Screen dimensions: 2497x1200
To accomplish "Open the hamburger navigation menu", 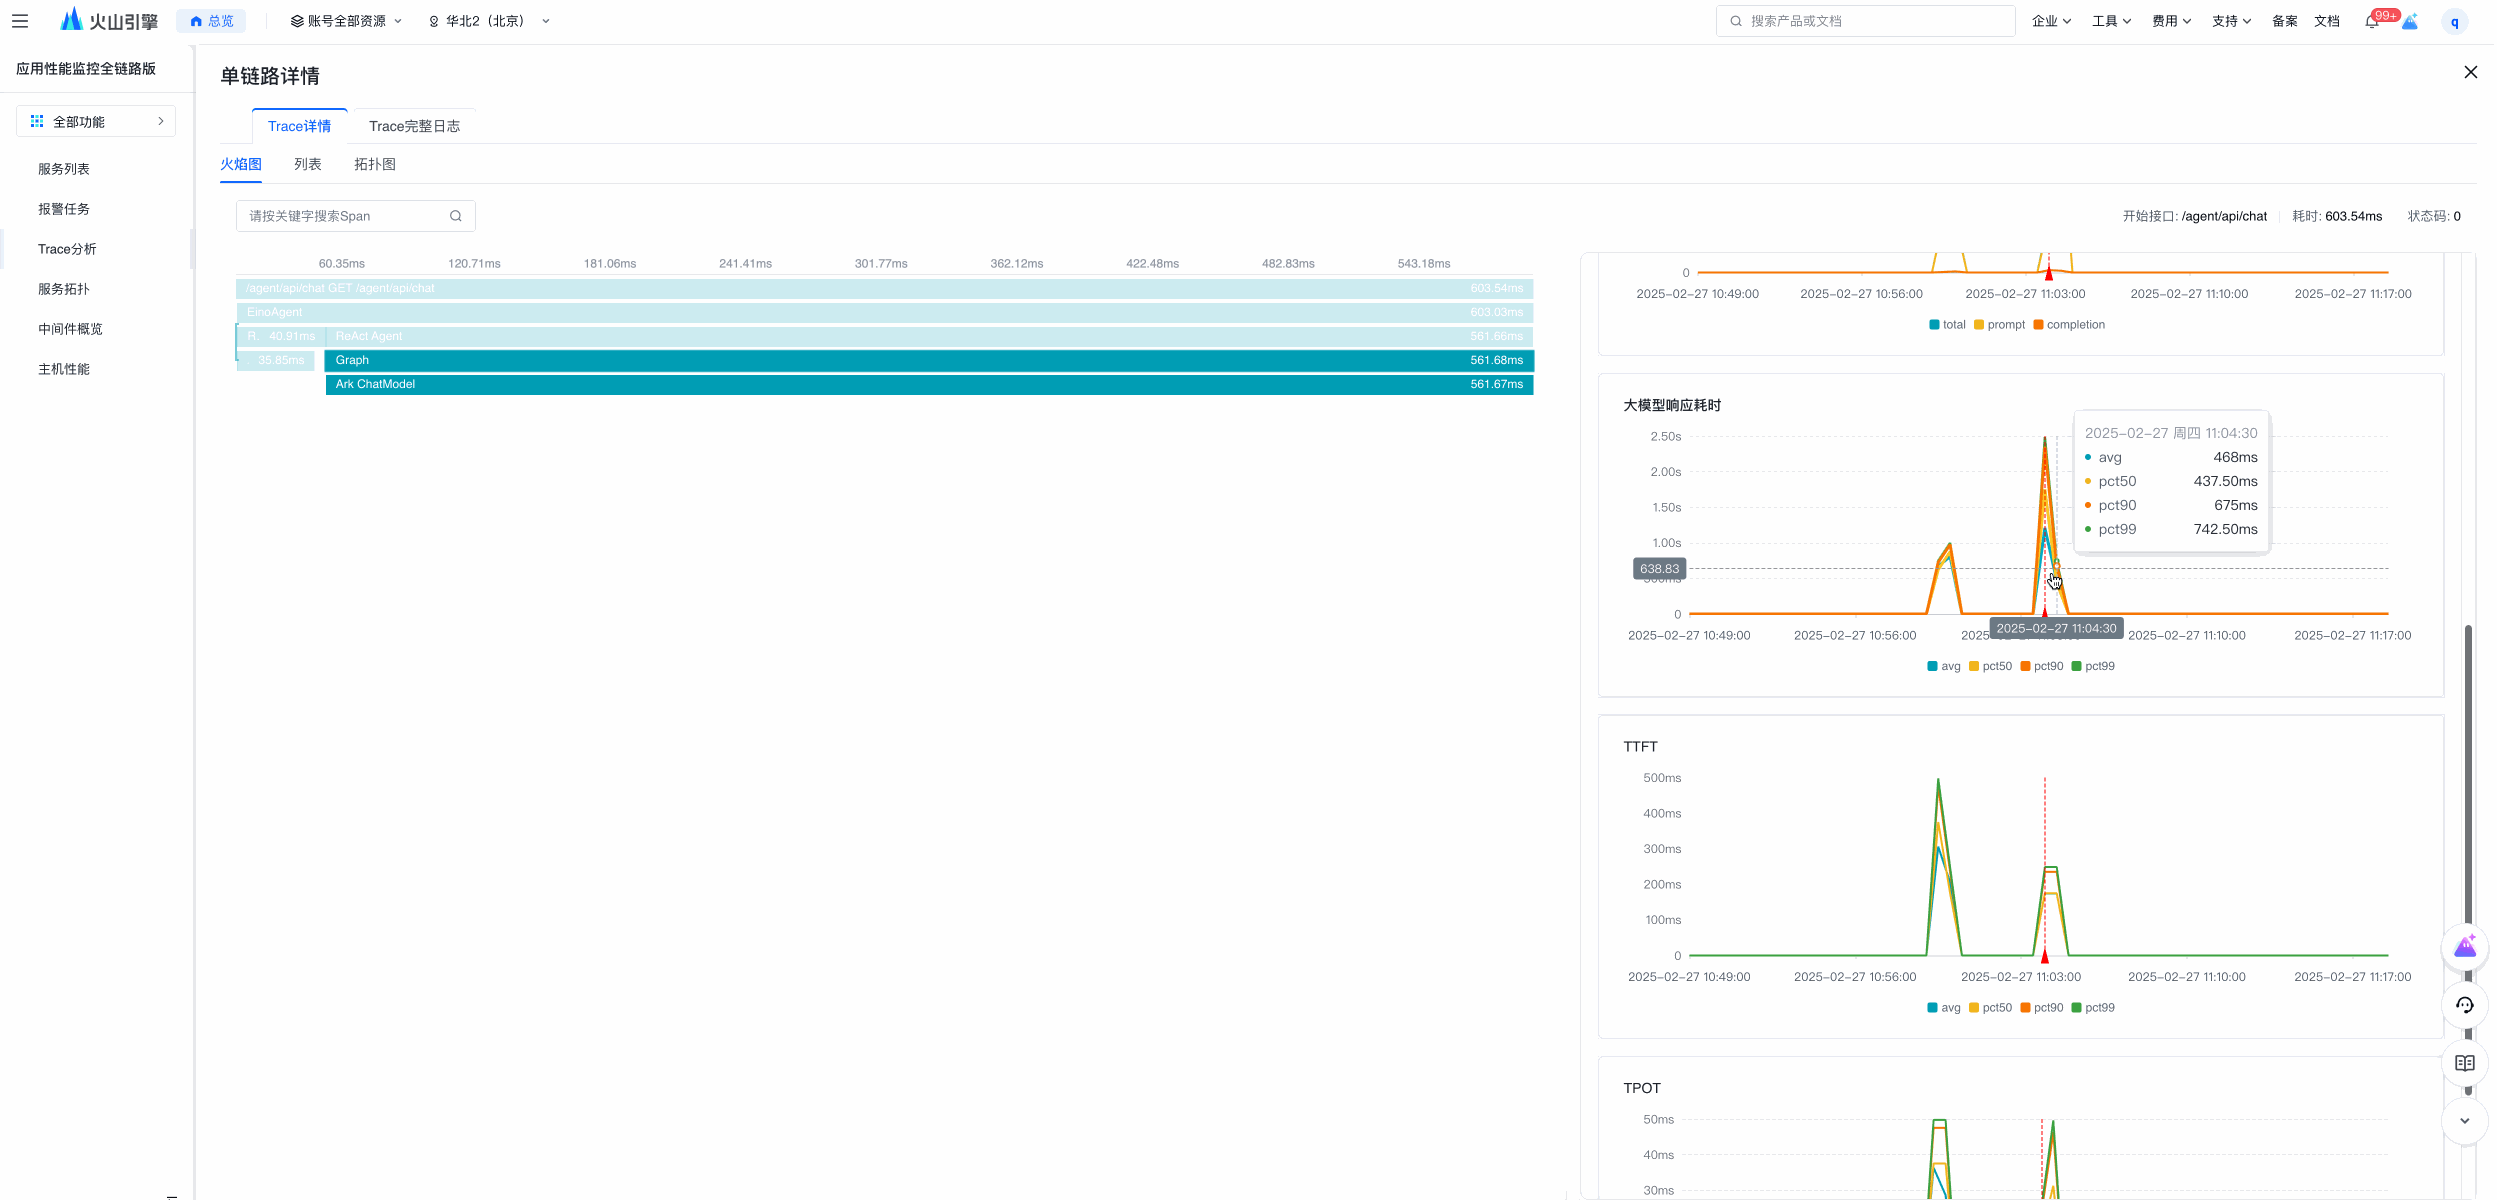I will point(20,21).
